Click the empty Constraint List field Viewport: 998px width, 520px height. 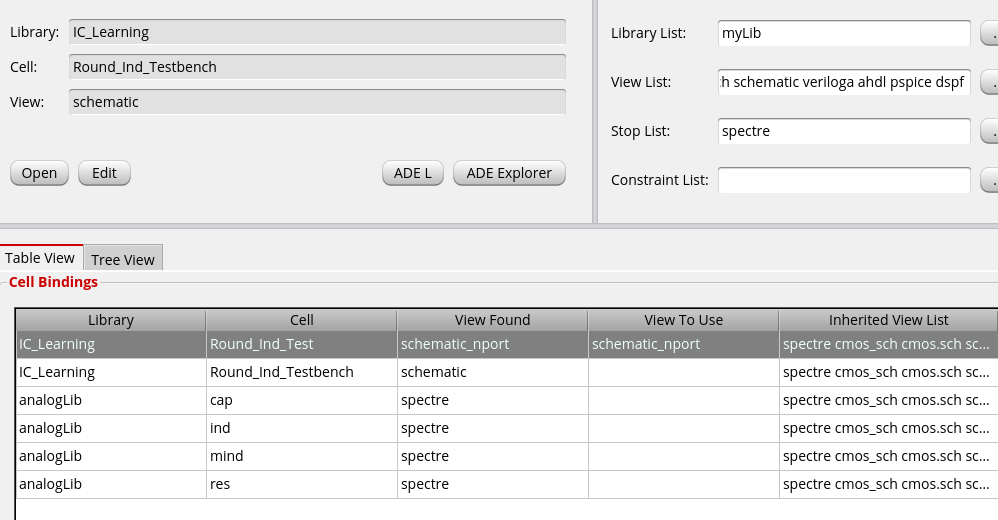coord(844,180)
